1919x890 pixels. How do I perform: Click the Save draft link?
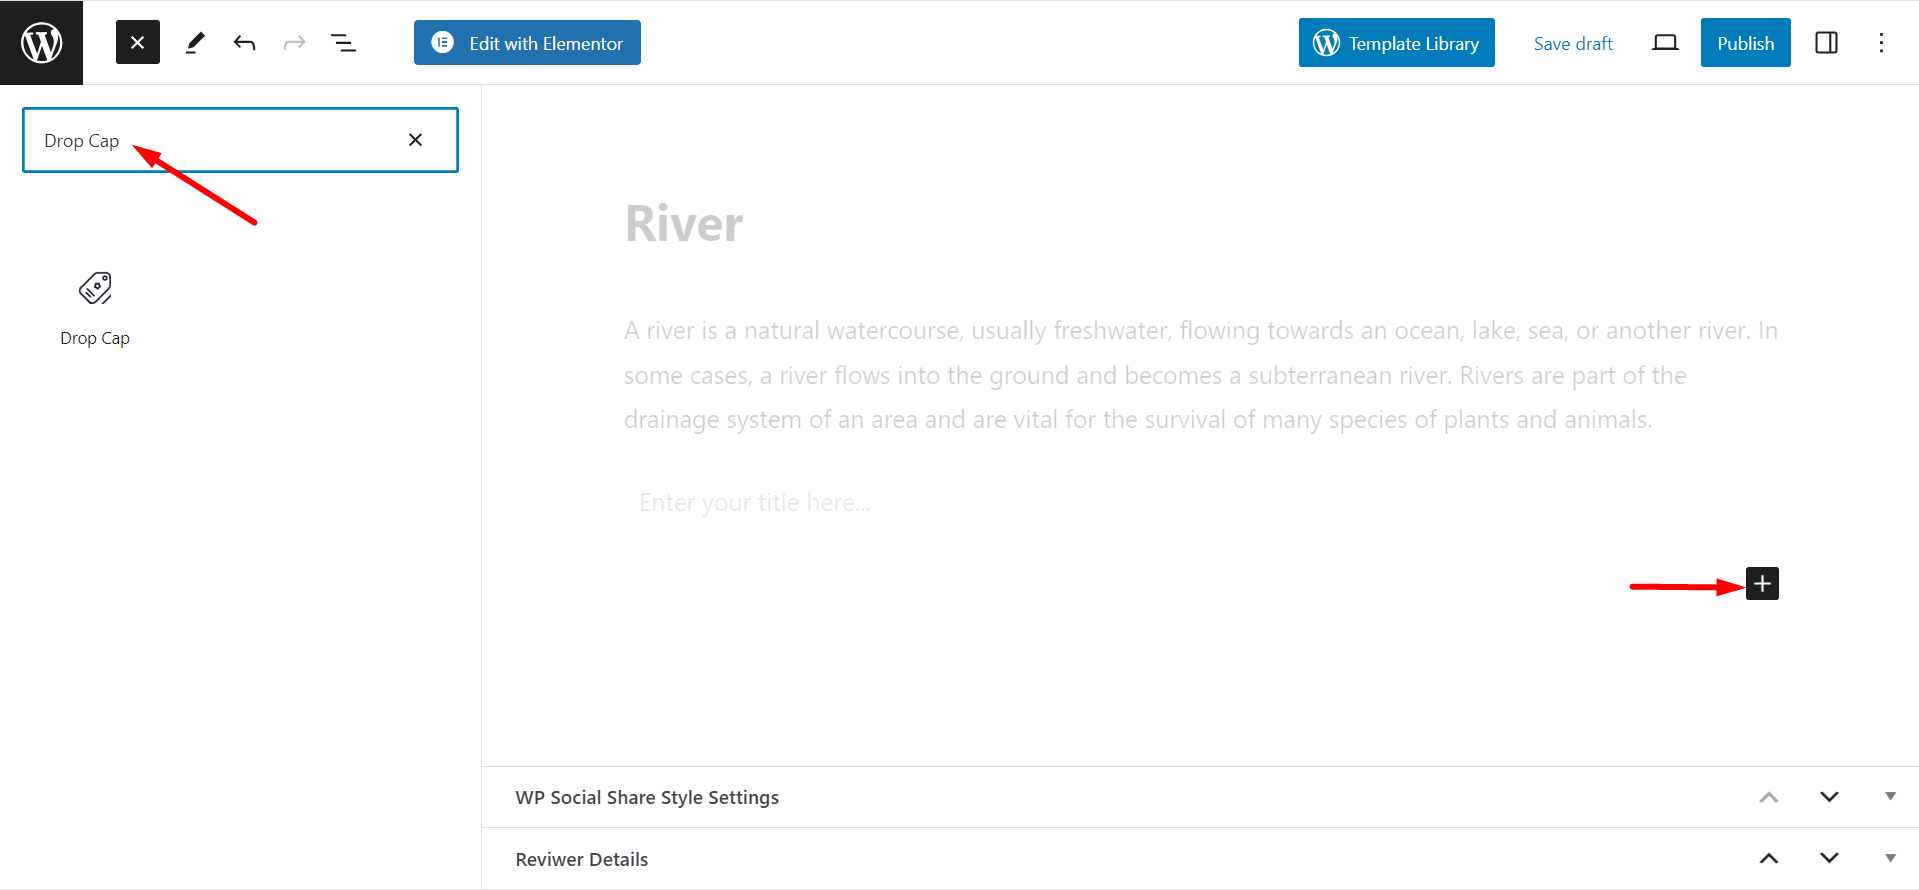click(x=1573, y=43)
